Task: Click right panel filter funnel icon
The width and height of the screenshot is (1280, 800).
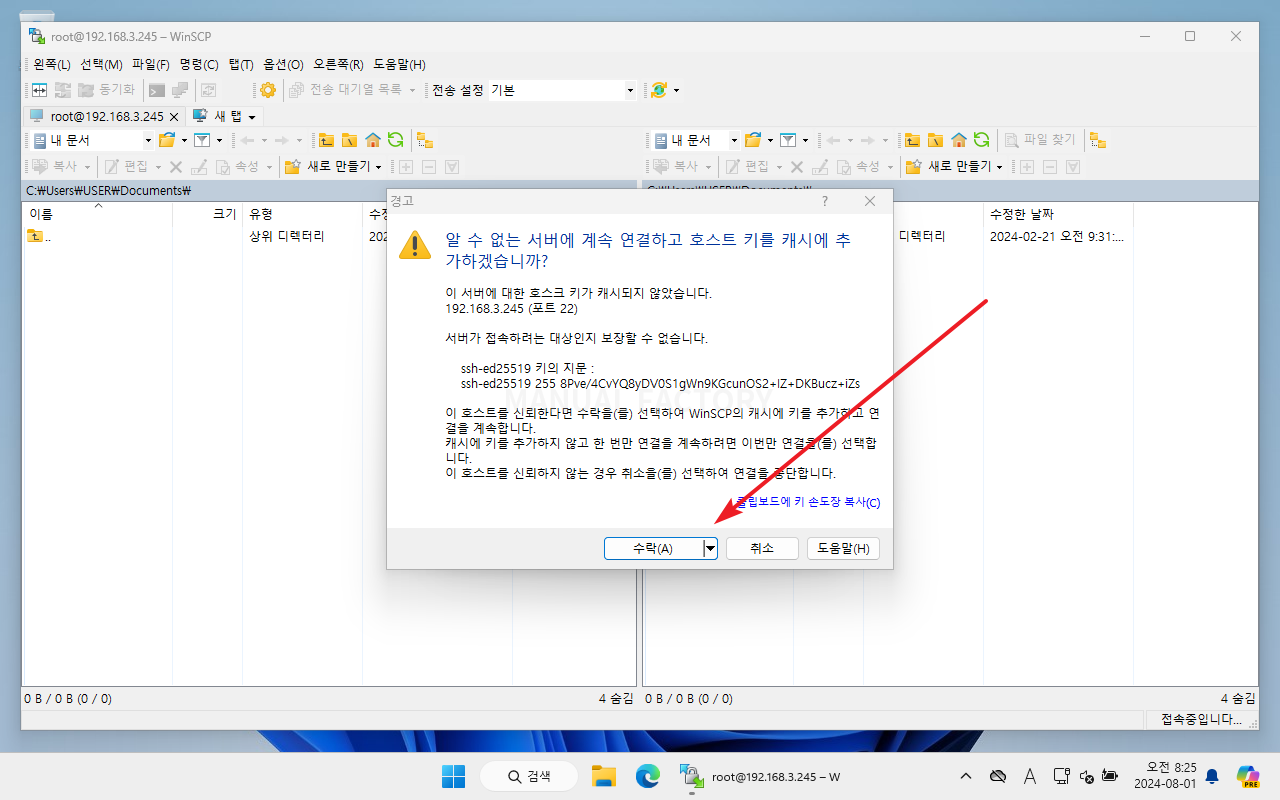Action: (788, 141)
